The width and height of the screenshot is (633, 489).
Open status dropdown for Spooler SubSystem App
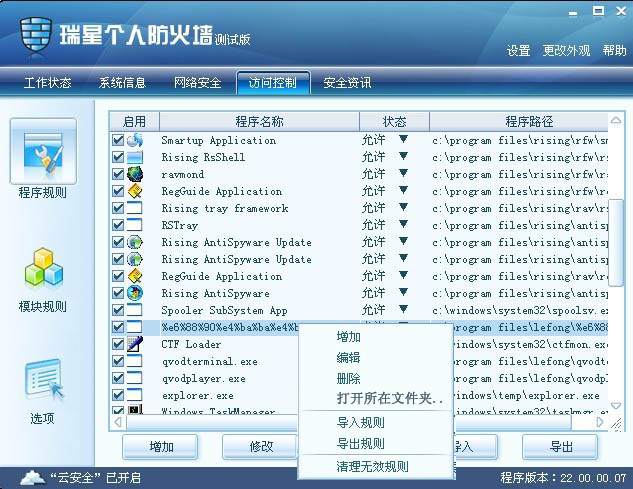403,309
